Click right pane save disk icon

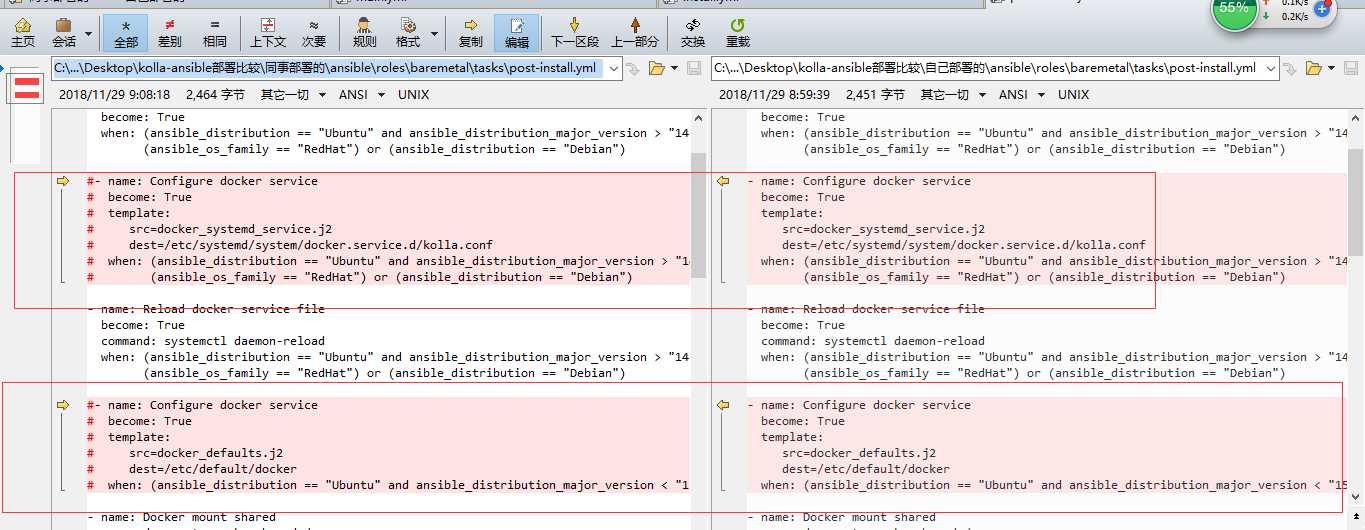point(1351,68)
